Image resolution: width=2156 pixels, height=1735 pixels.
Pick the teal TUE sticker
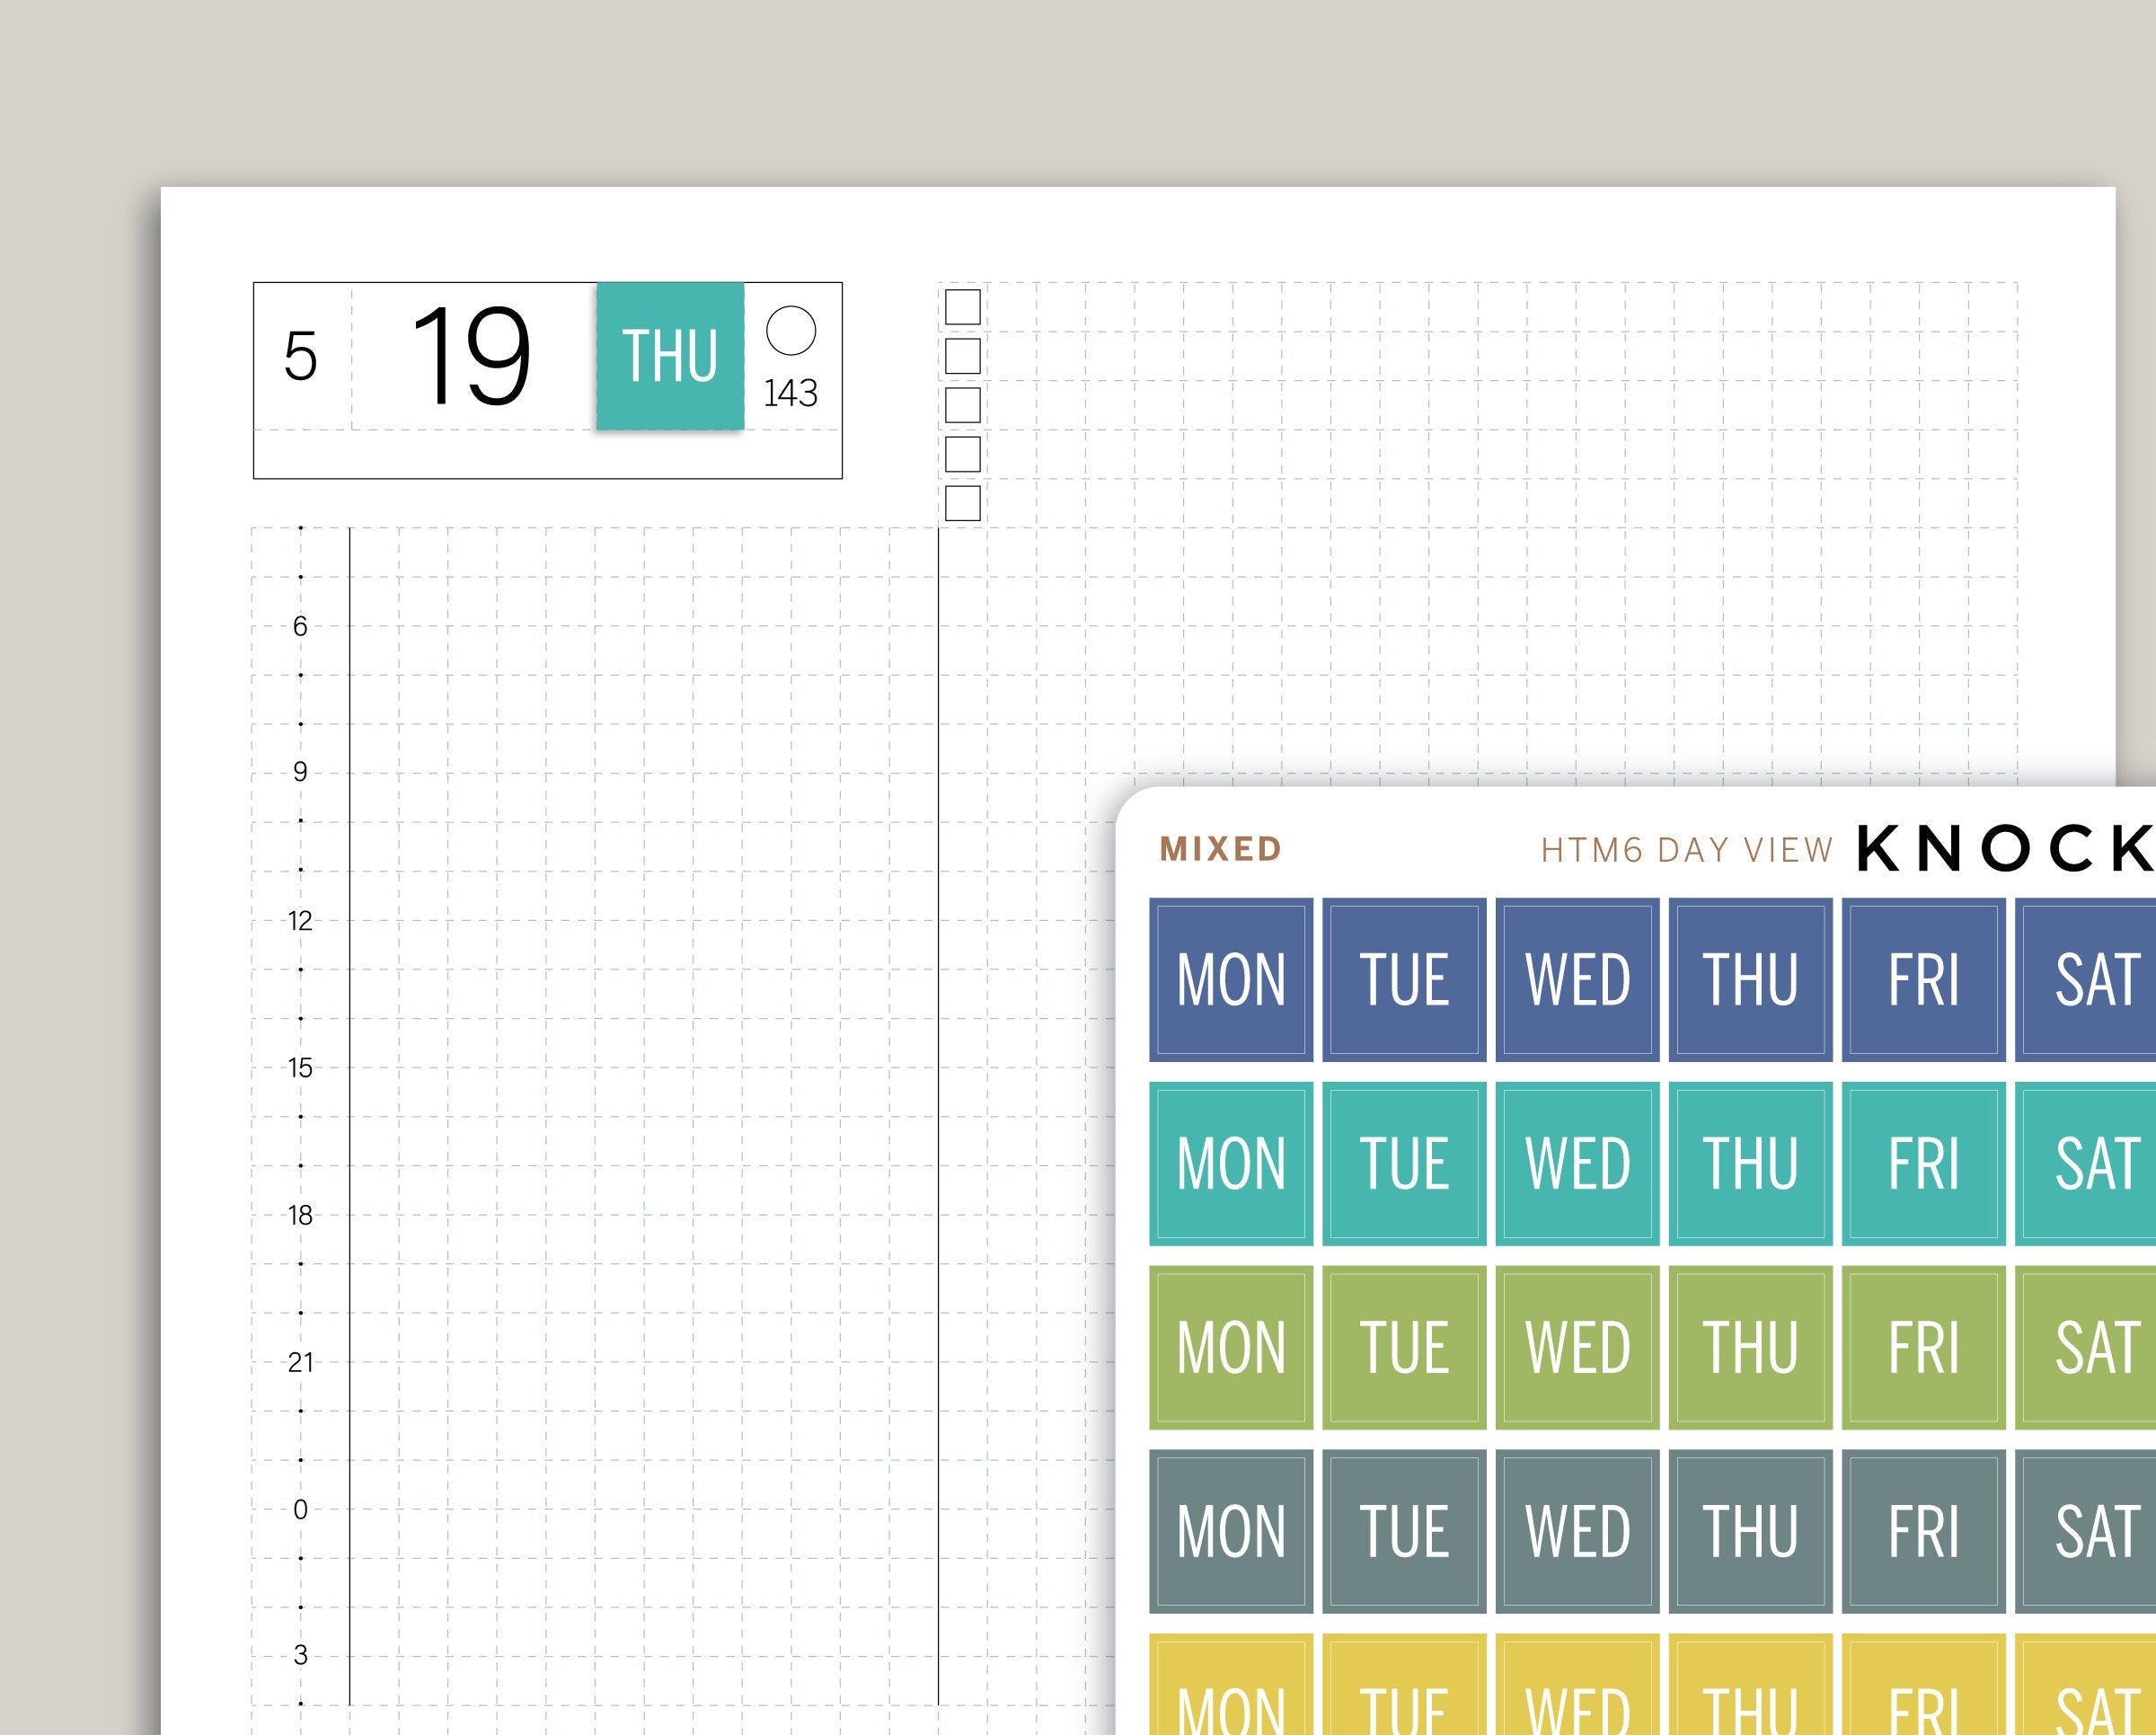pyautogui.click(x=1404, y=1163)
